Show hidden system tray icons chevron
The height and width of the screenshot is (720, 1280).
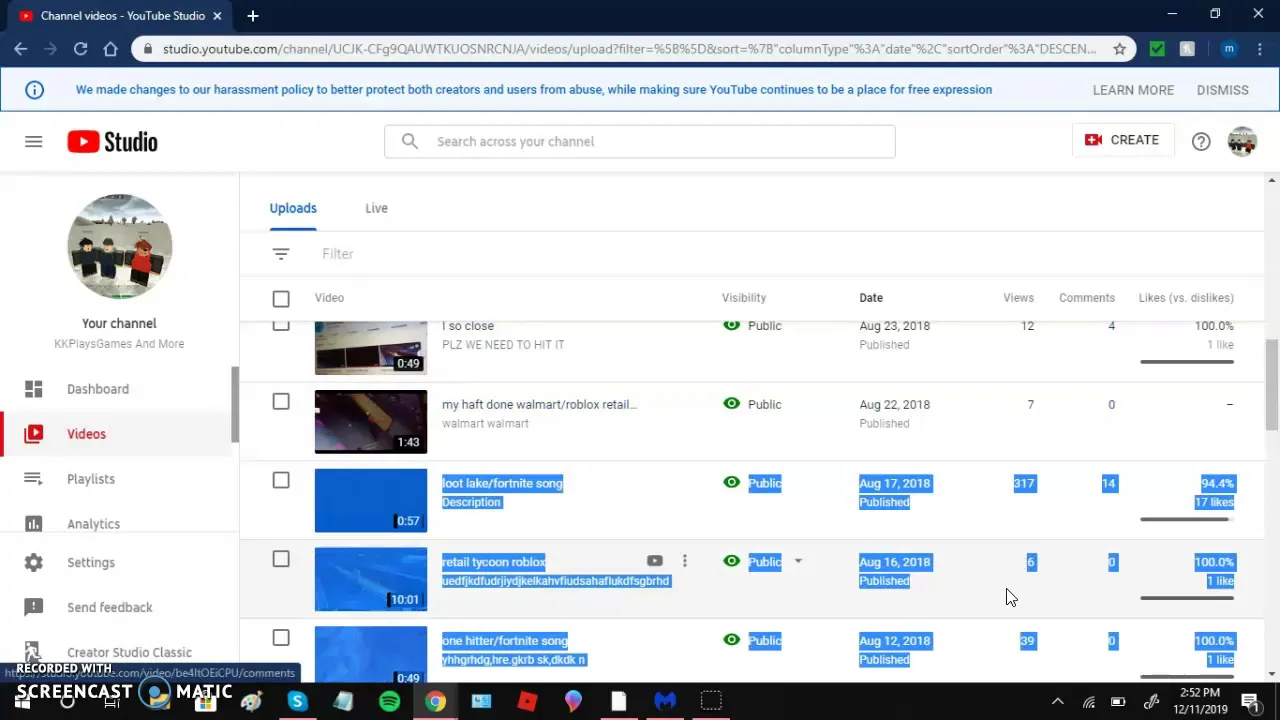click(x=1058, y=701)
